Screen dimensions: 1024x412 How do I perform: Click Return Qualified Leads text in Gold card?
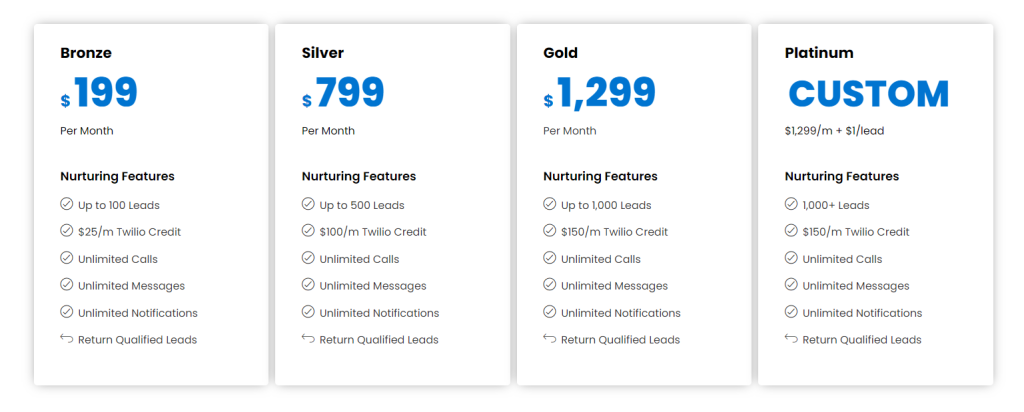point(620,340)
